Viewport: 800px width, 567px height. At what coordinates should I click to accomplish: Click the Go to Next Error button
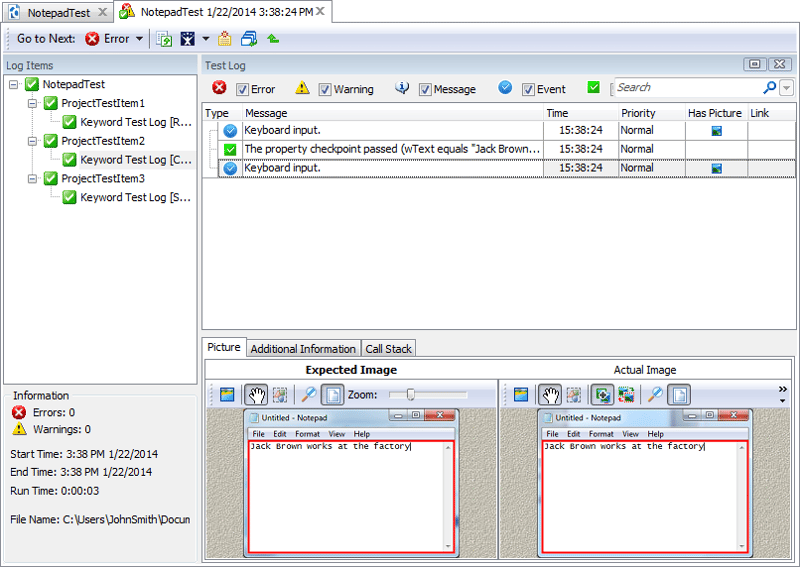[x=107, y=39]
